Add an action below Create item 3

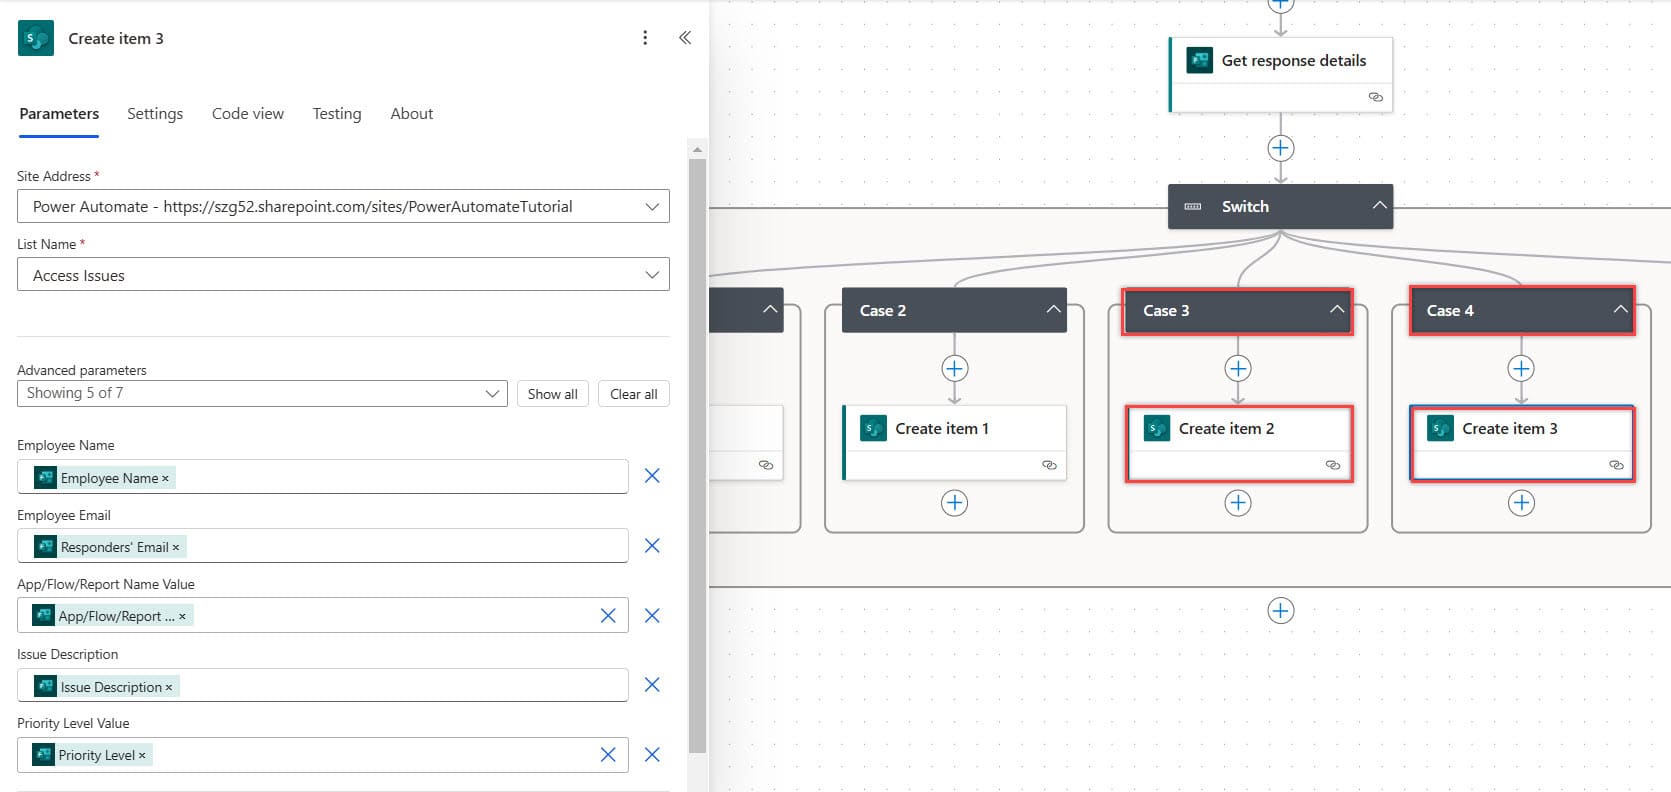(x=1521, y=502)
